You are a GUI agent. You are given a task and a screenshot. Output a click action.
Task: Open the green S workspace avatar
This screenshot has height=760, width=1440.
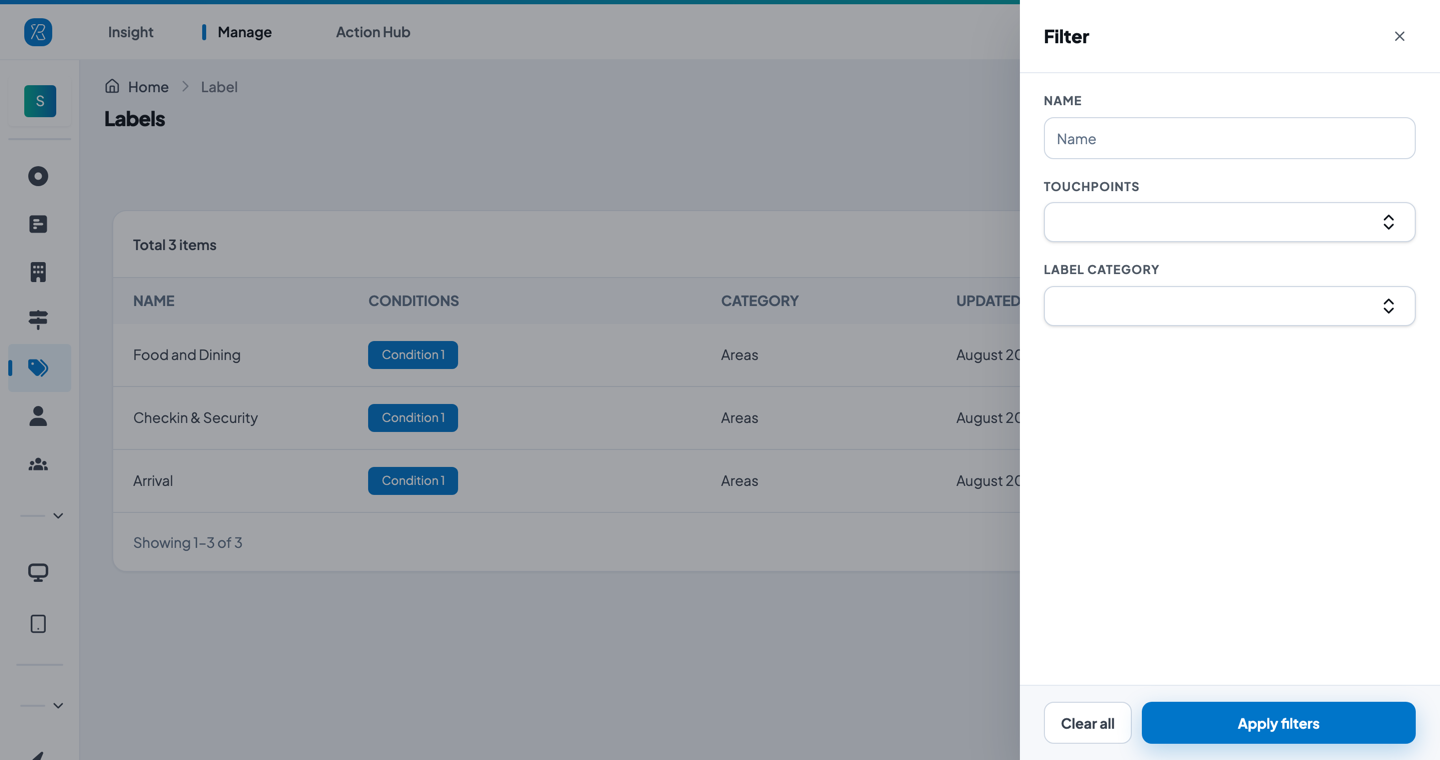(x=40, y=101)
